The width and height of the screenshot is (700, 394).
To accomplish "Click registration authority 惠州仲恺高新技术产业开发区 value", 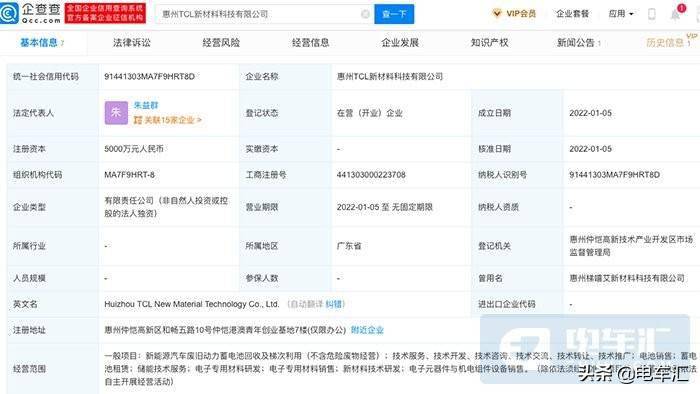I will [631, 246].
